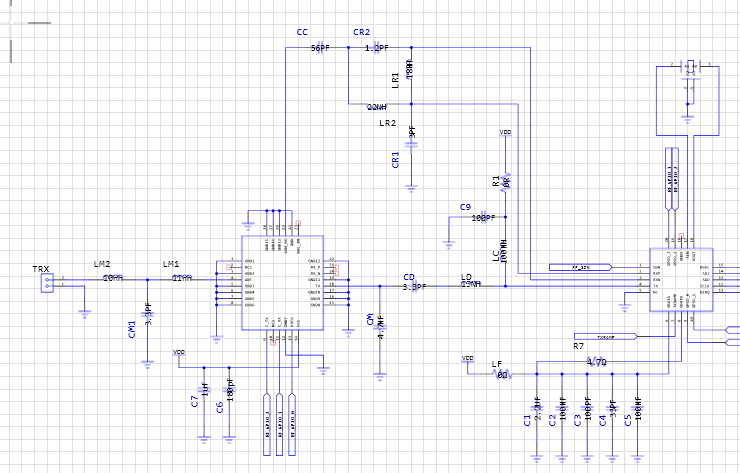The height and width of the screenshot is (473, 740).
Task: Click the 0R resistor value
Action: click(x=507, y=180)
